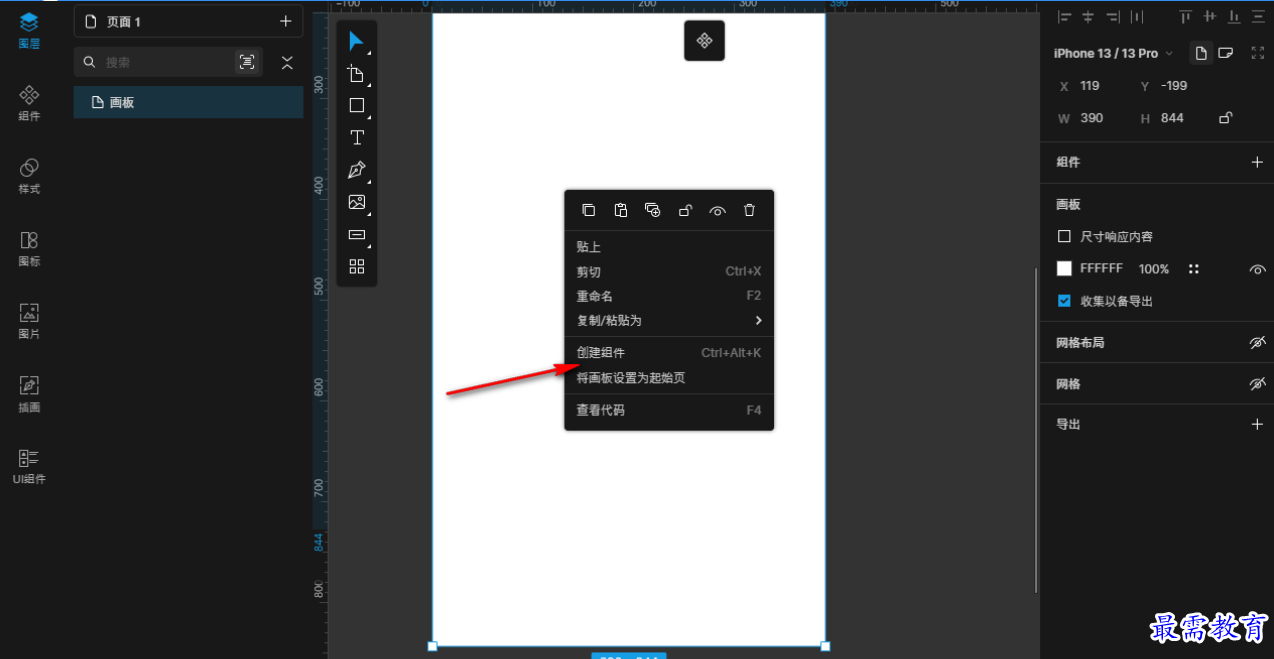Show 网格布局 via its eye icon
Screen dimensions: 1274x659
pyautogui.click(x=1258, y=343)
